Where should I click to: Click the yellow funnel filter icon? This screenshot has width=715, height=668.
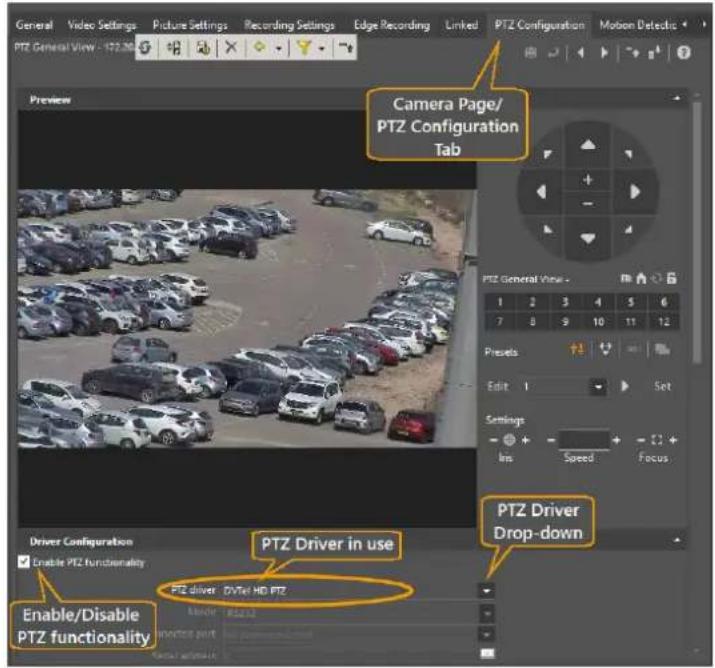pos(304,47)
